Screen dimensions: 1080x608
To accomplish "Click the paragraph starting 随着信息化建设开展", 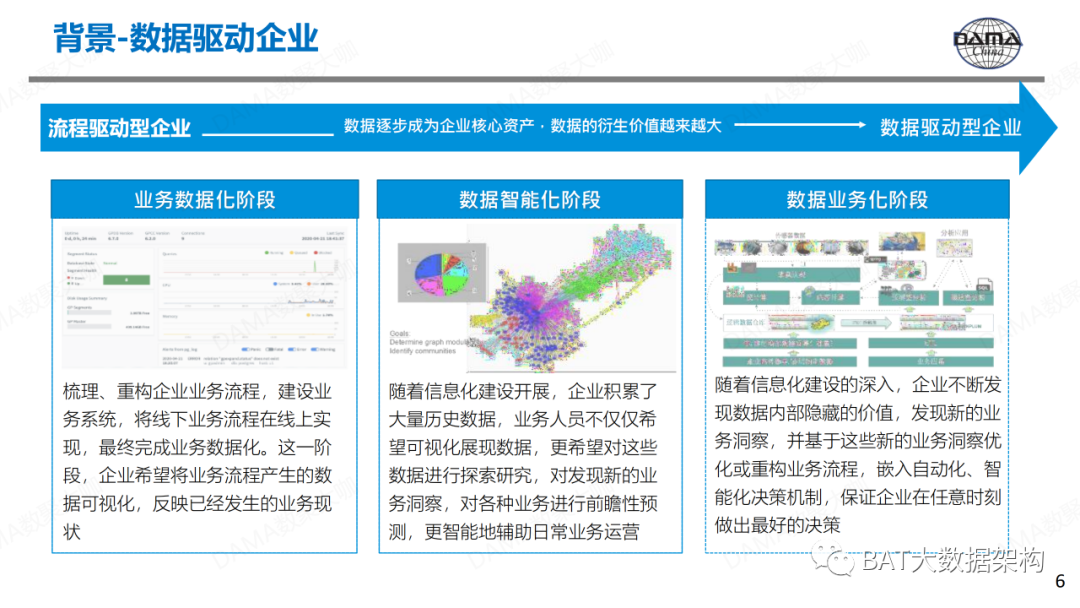I will click(x=523, y=461).
